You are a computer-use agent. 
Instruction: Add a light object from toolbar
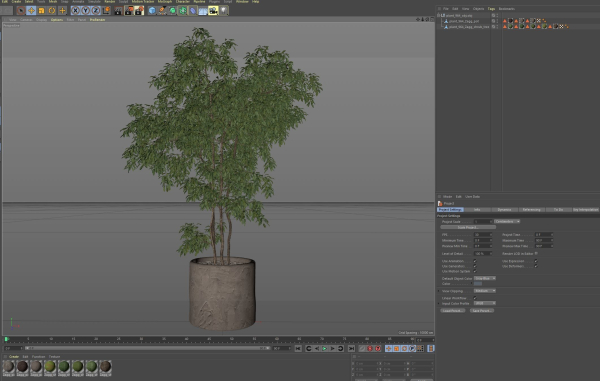click(x=223, y=11)
